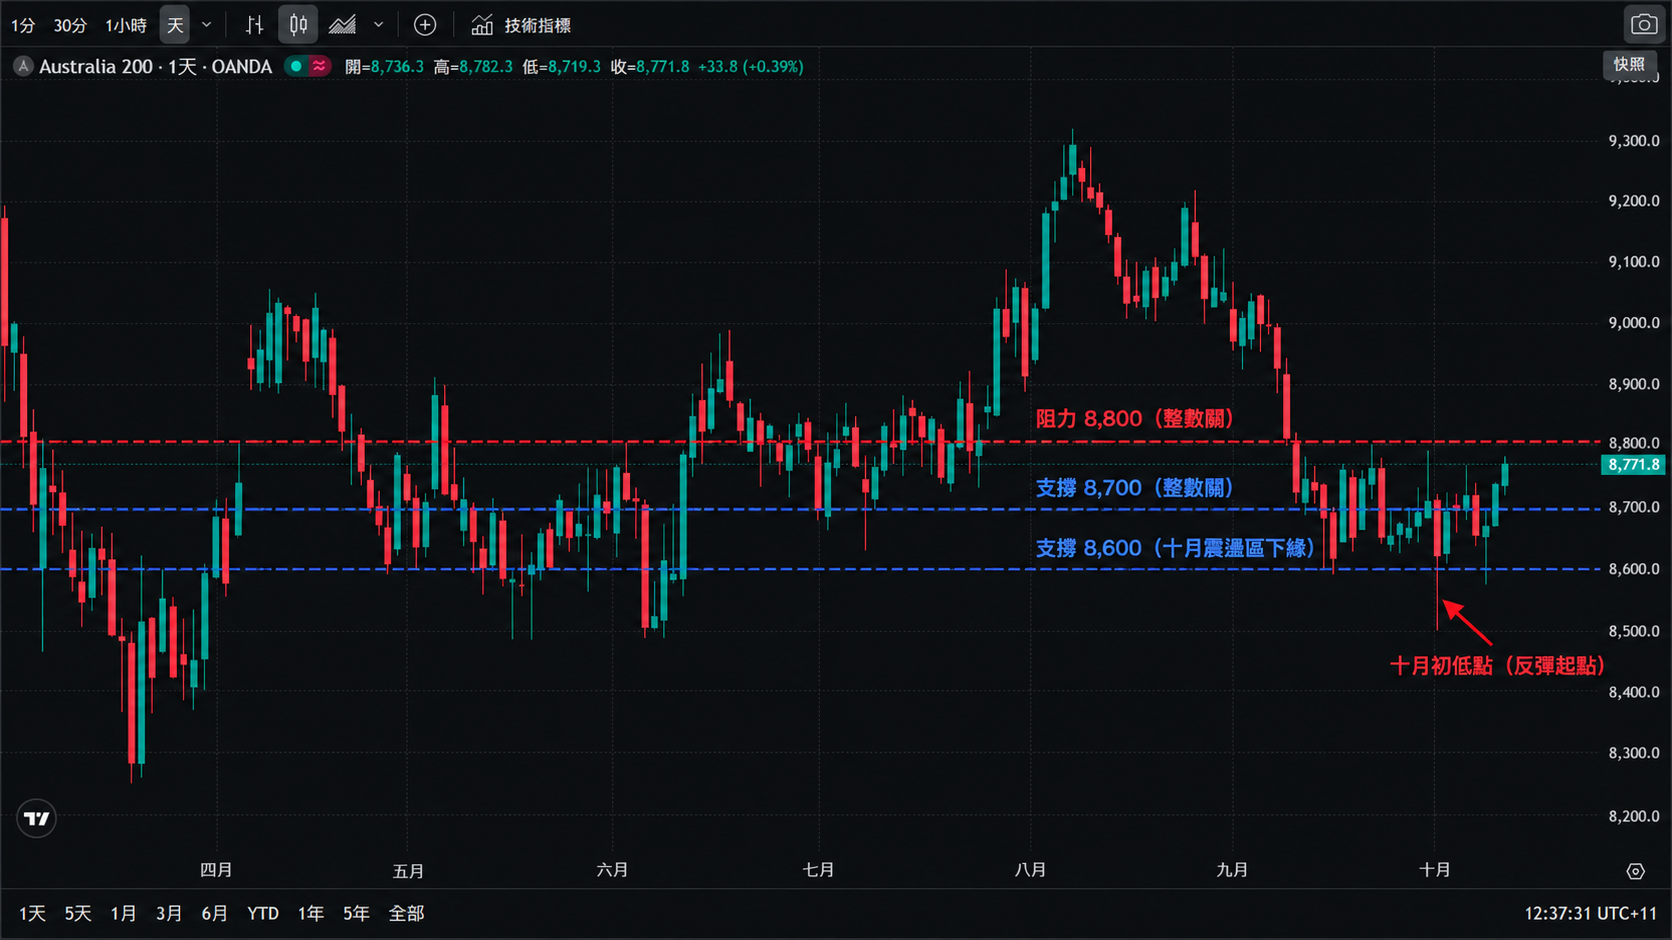The height and width of the screenshot is (940, 1672).
Task: Select the 30分 interval
Action: 70,25
